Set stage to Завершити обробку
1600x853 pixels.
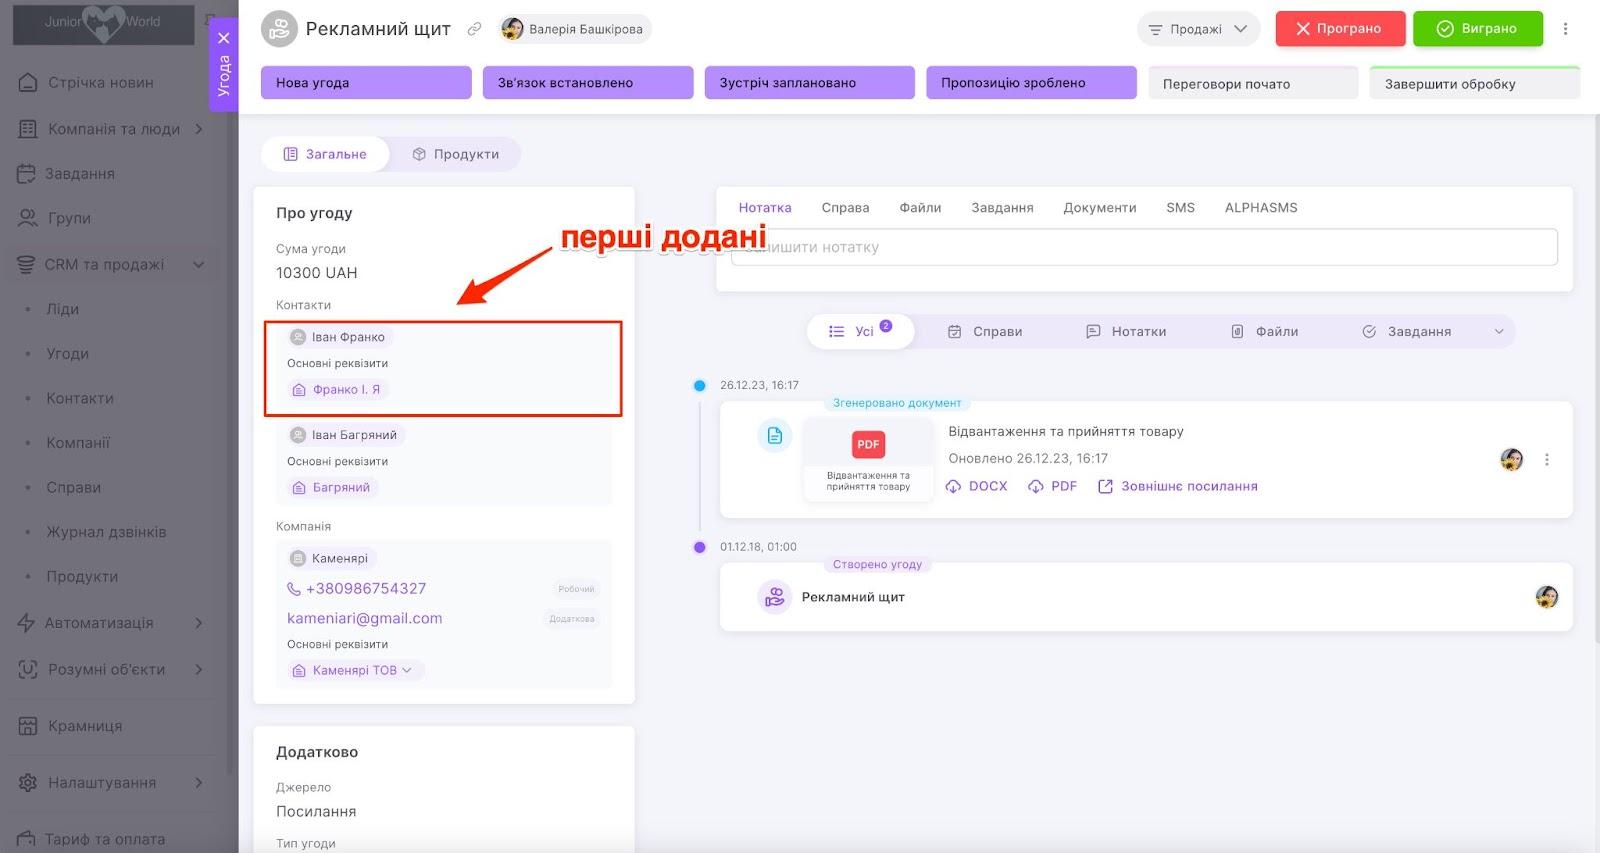pyautogui.click(x=1475, y=84)
